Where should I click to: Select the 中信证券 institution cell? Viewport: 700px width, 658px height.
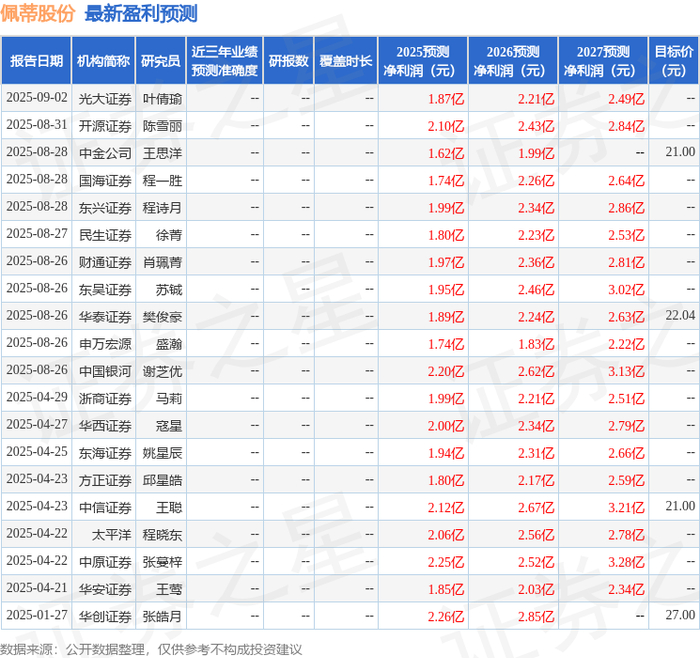click(x=105, y=507)
